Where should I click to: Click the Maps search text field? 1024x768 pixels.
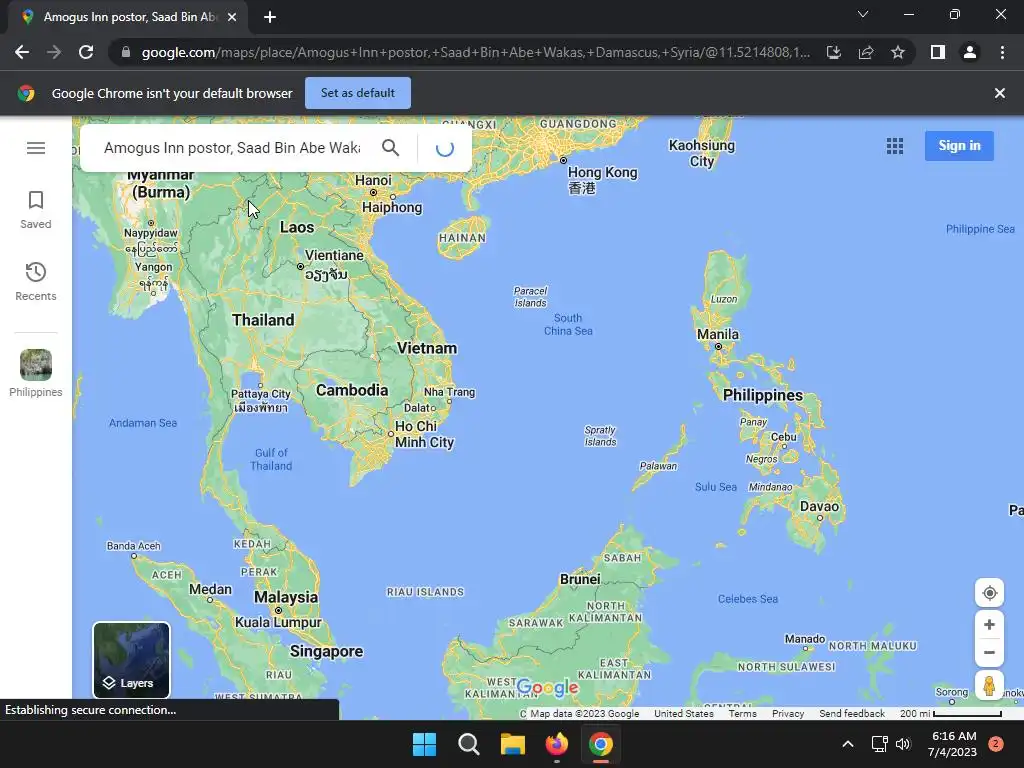tap(232, 148)
